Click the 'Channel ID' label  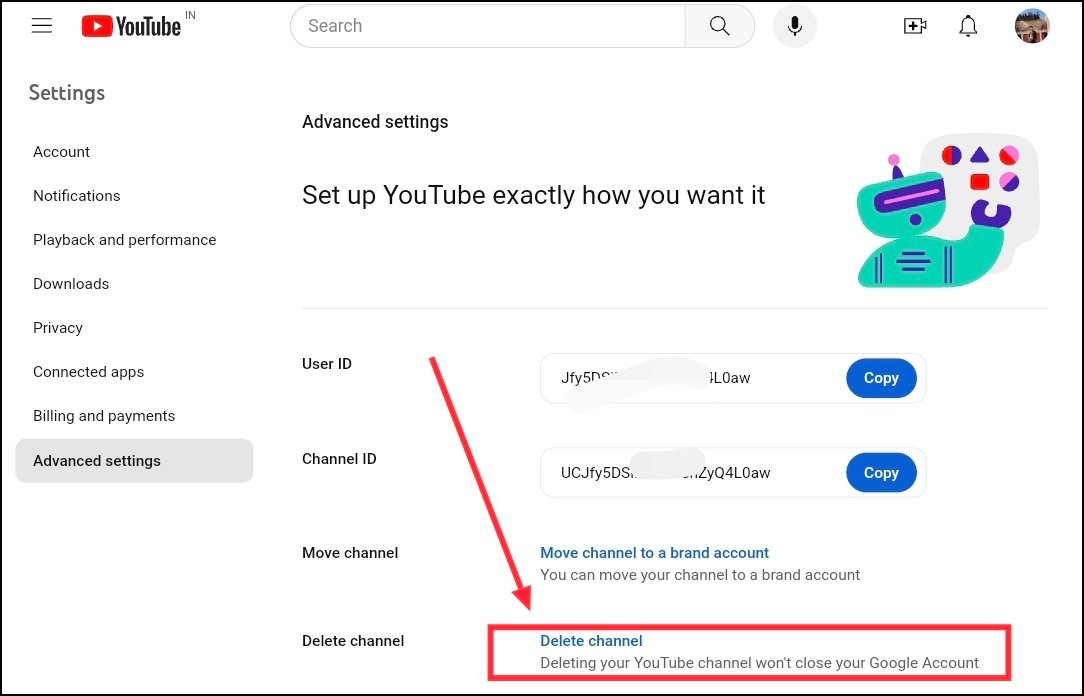(x=339, y=459)
